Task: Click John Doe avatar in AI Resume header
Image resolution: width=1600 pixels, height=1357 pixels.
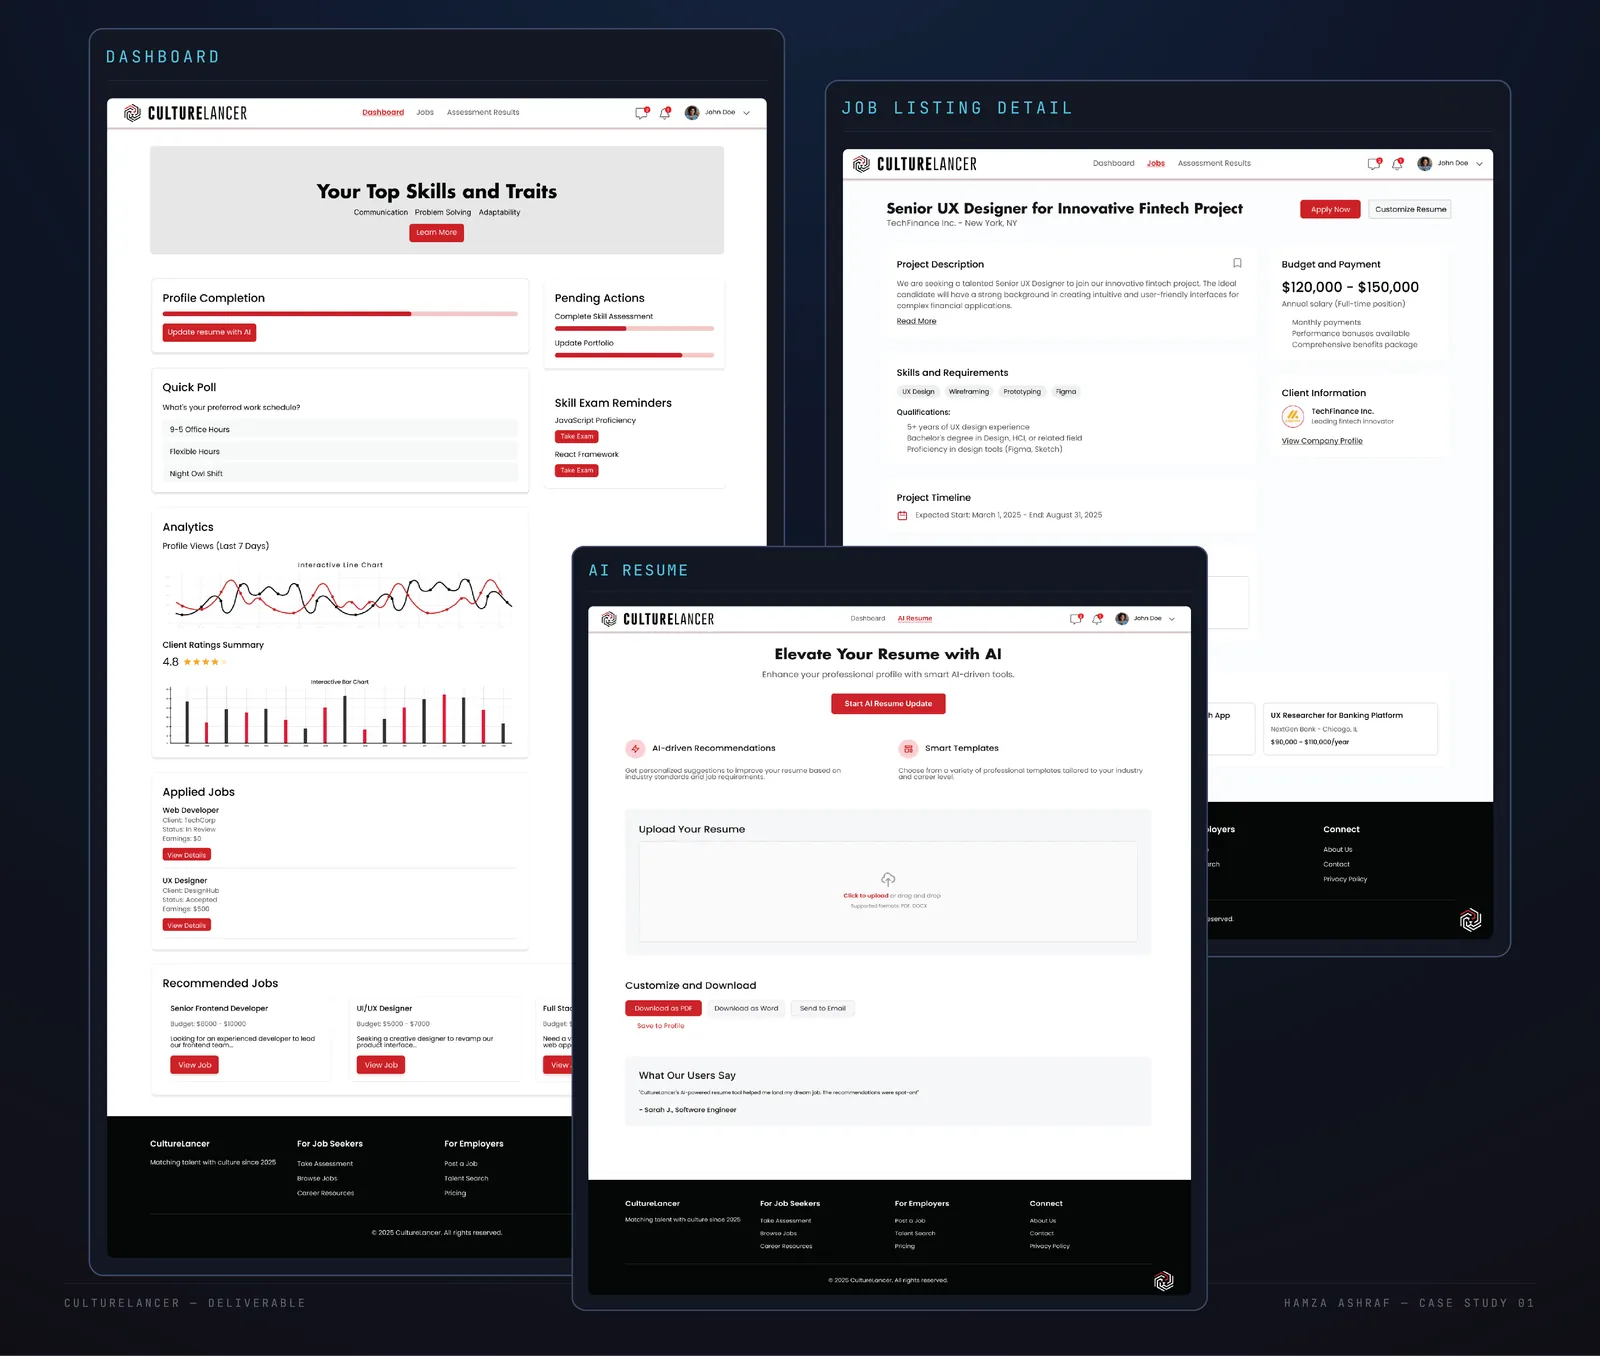Action: coord(1122,619)
